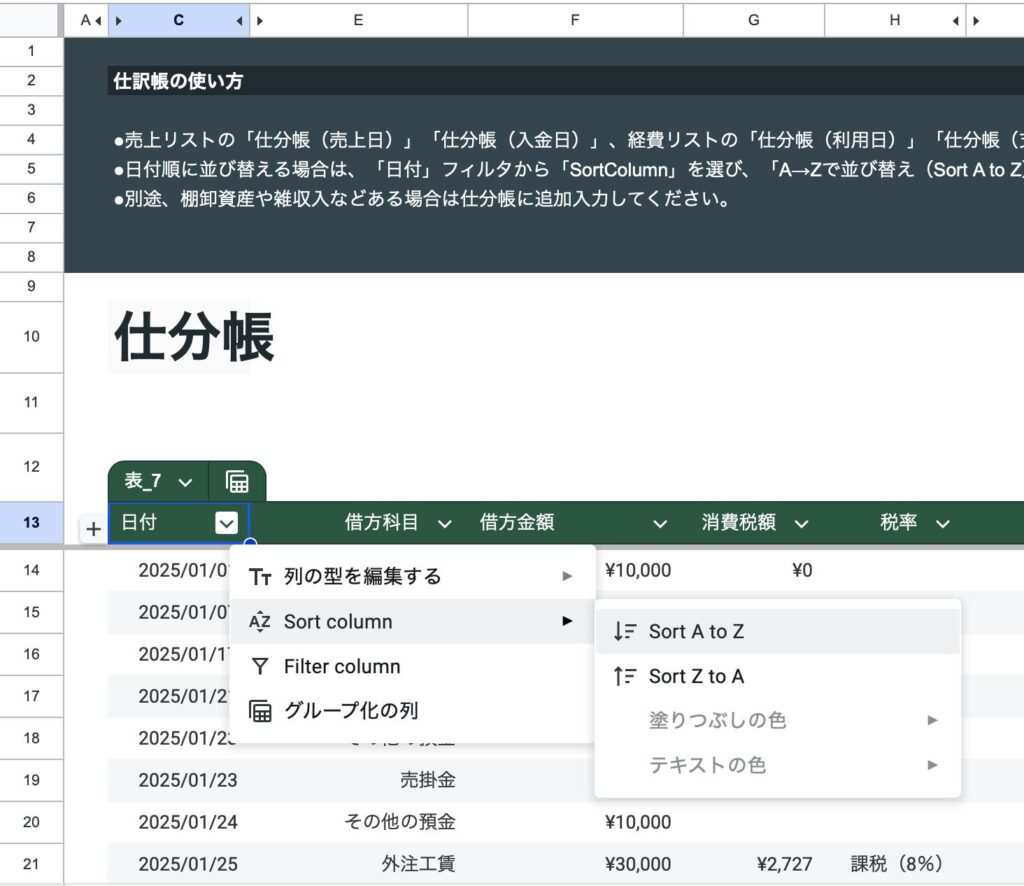Click the Tt icon beside 列の型を編集する

coord(260,577)
